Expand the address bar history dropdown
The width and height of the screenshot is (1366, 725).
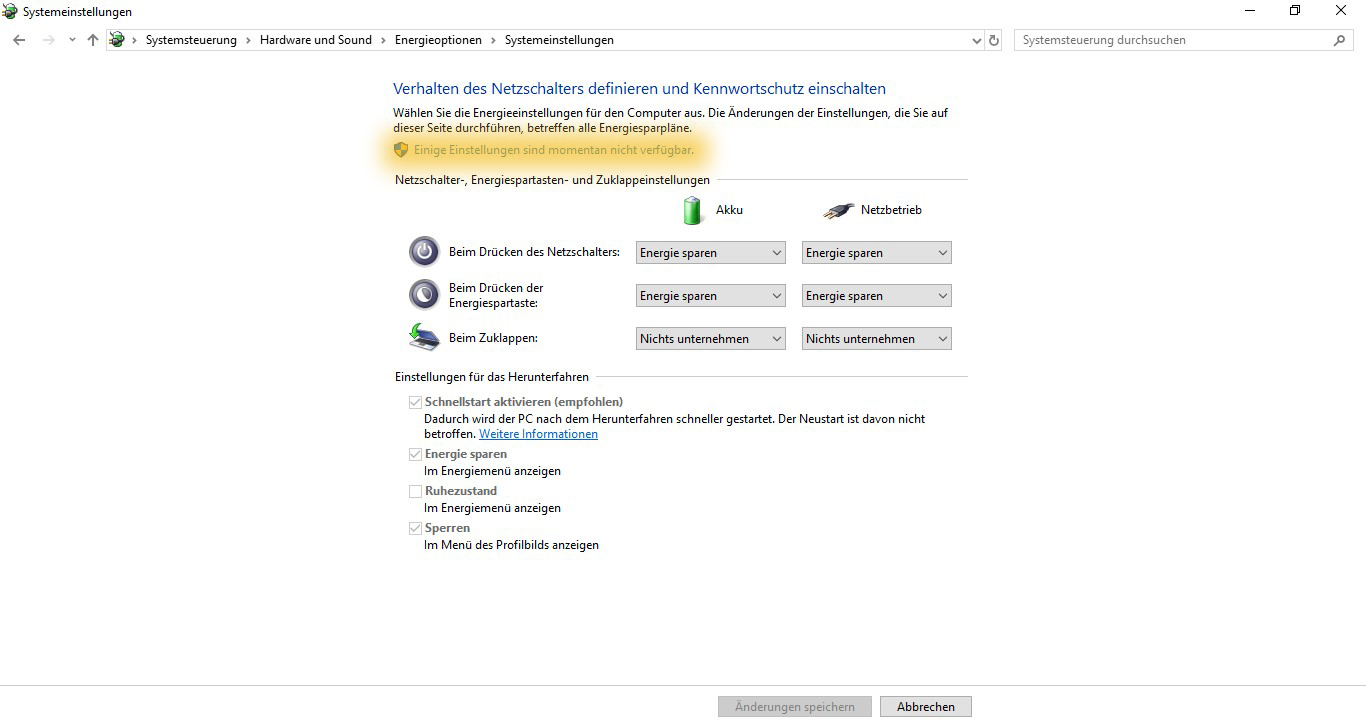tap(977, 40)
